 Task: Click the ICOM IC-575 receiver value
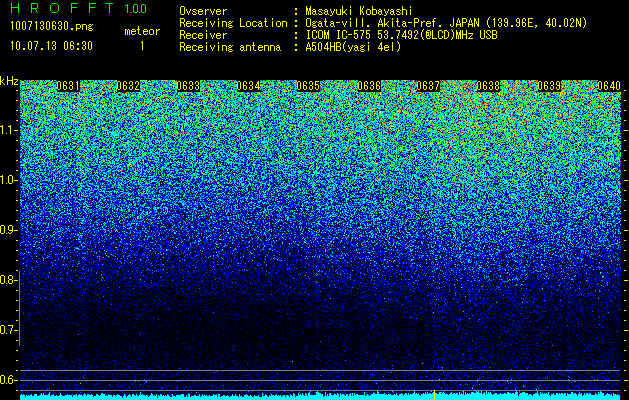(401, 35)
